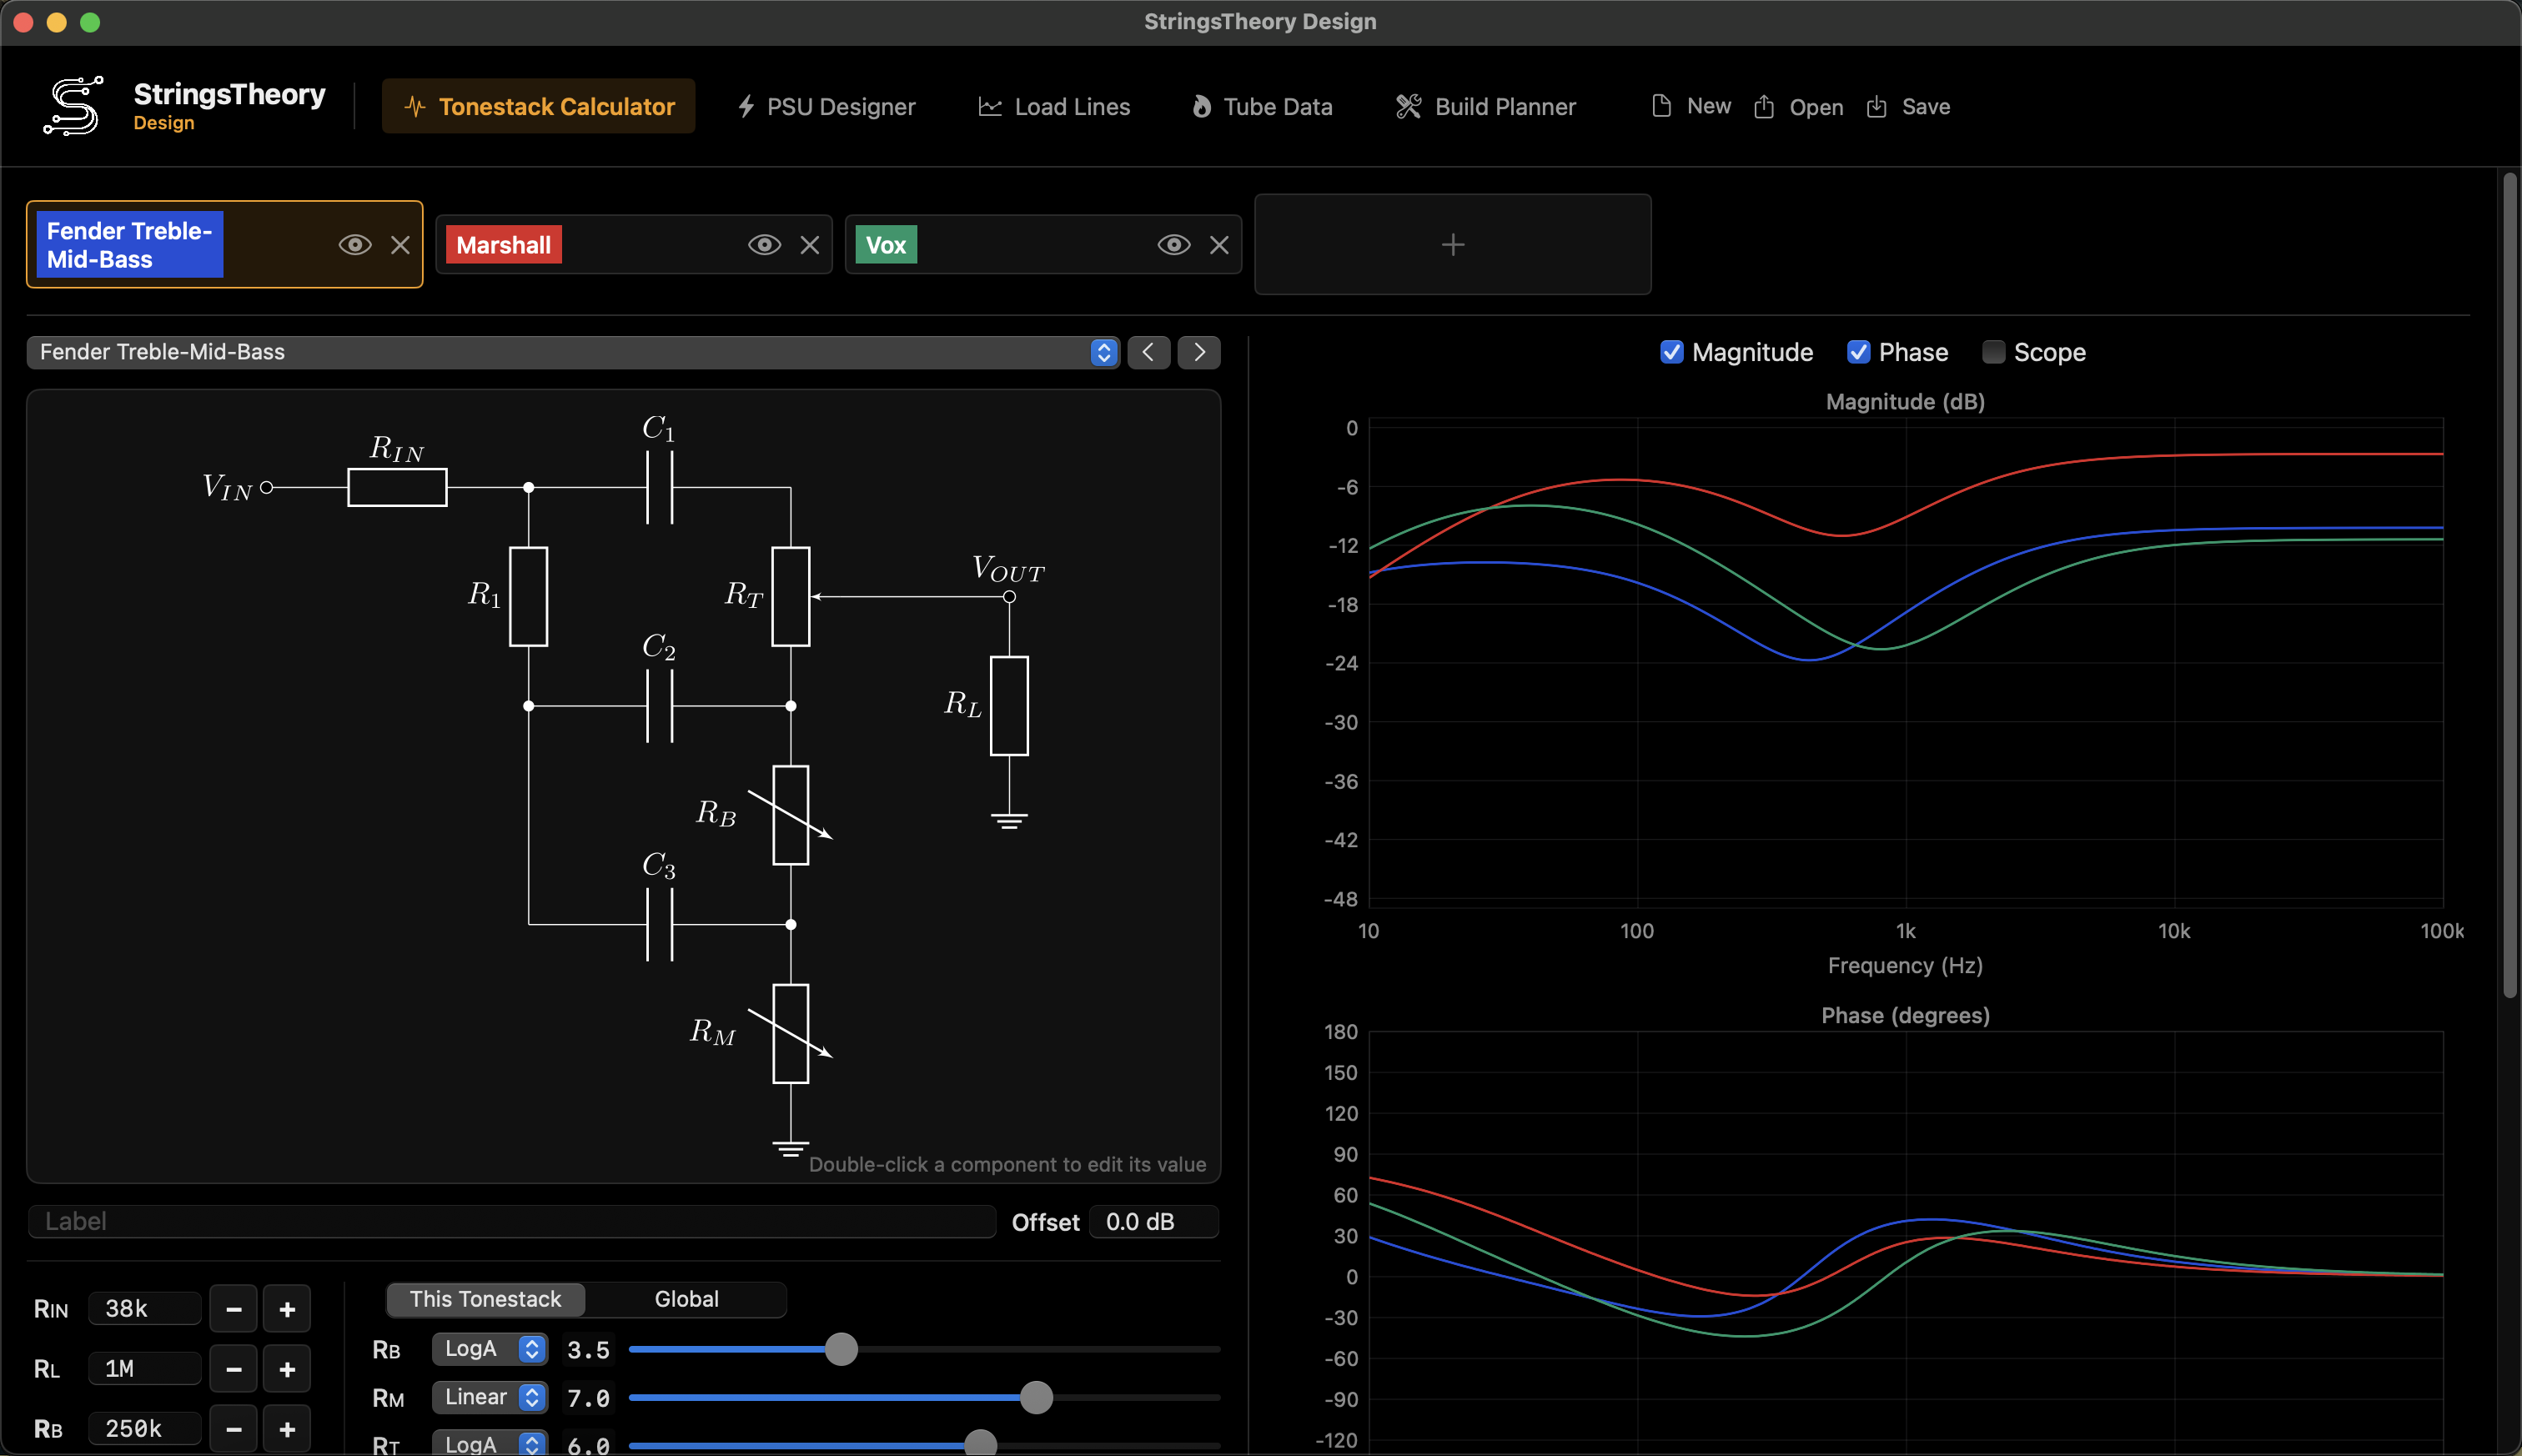
Task: Switch to the Global settings tab
Action: point(686,1298)
